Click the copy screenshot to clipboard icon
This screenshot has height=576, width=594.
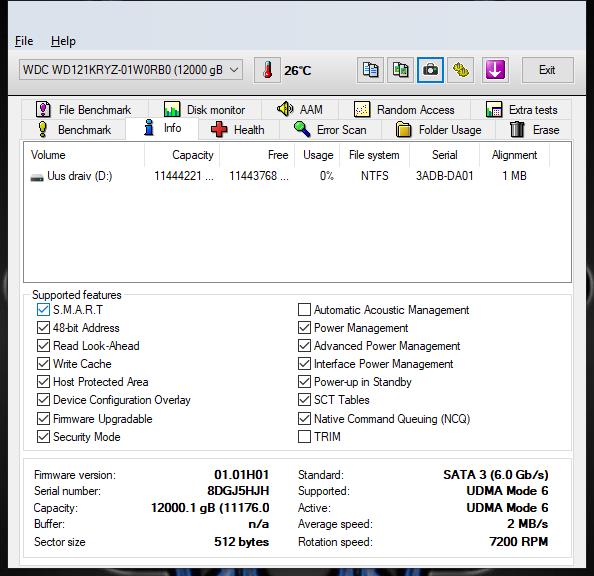pyautogui.click(x=400, y=70)
